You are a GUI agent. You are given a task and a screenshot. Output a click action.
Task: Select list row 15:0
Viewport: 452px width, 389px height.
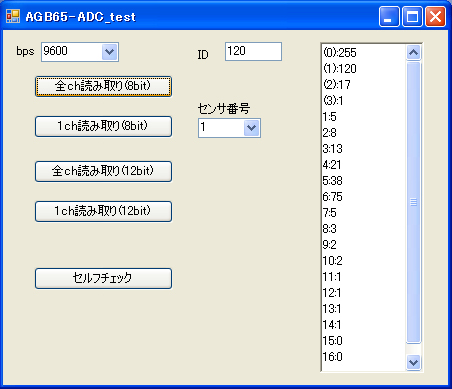tap(364, 341)
